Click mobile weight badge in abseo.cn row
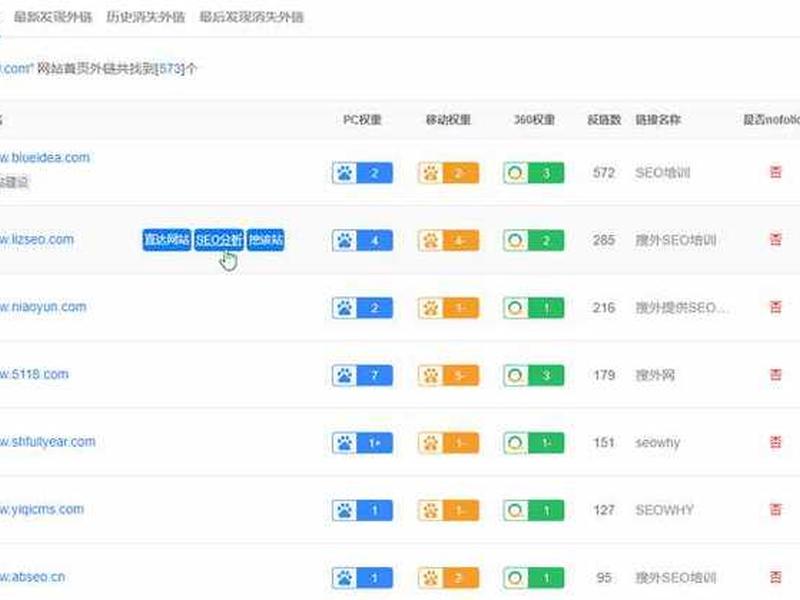The image size is (800, 600). pos(448,578)
